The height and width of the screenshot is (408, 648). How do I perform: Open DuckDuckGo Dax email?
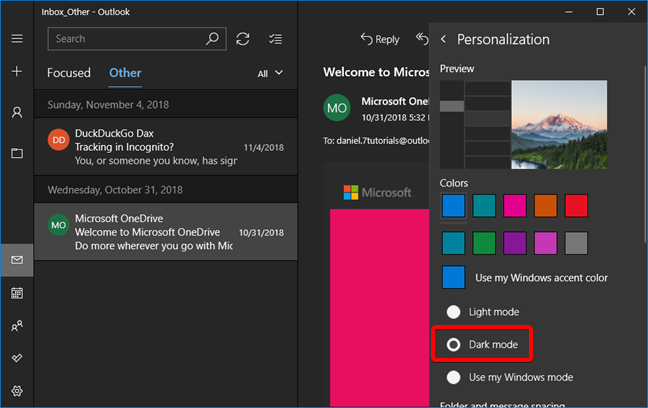click(x=166, y=147)
